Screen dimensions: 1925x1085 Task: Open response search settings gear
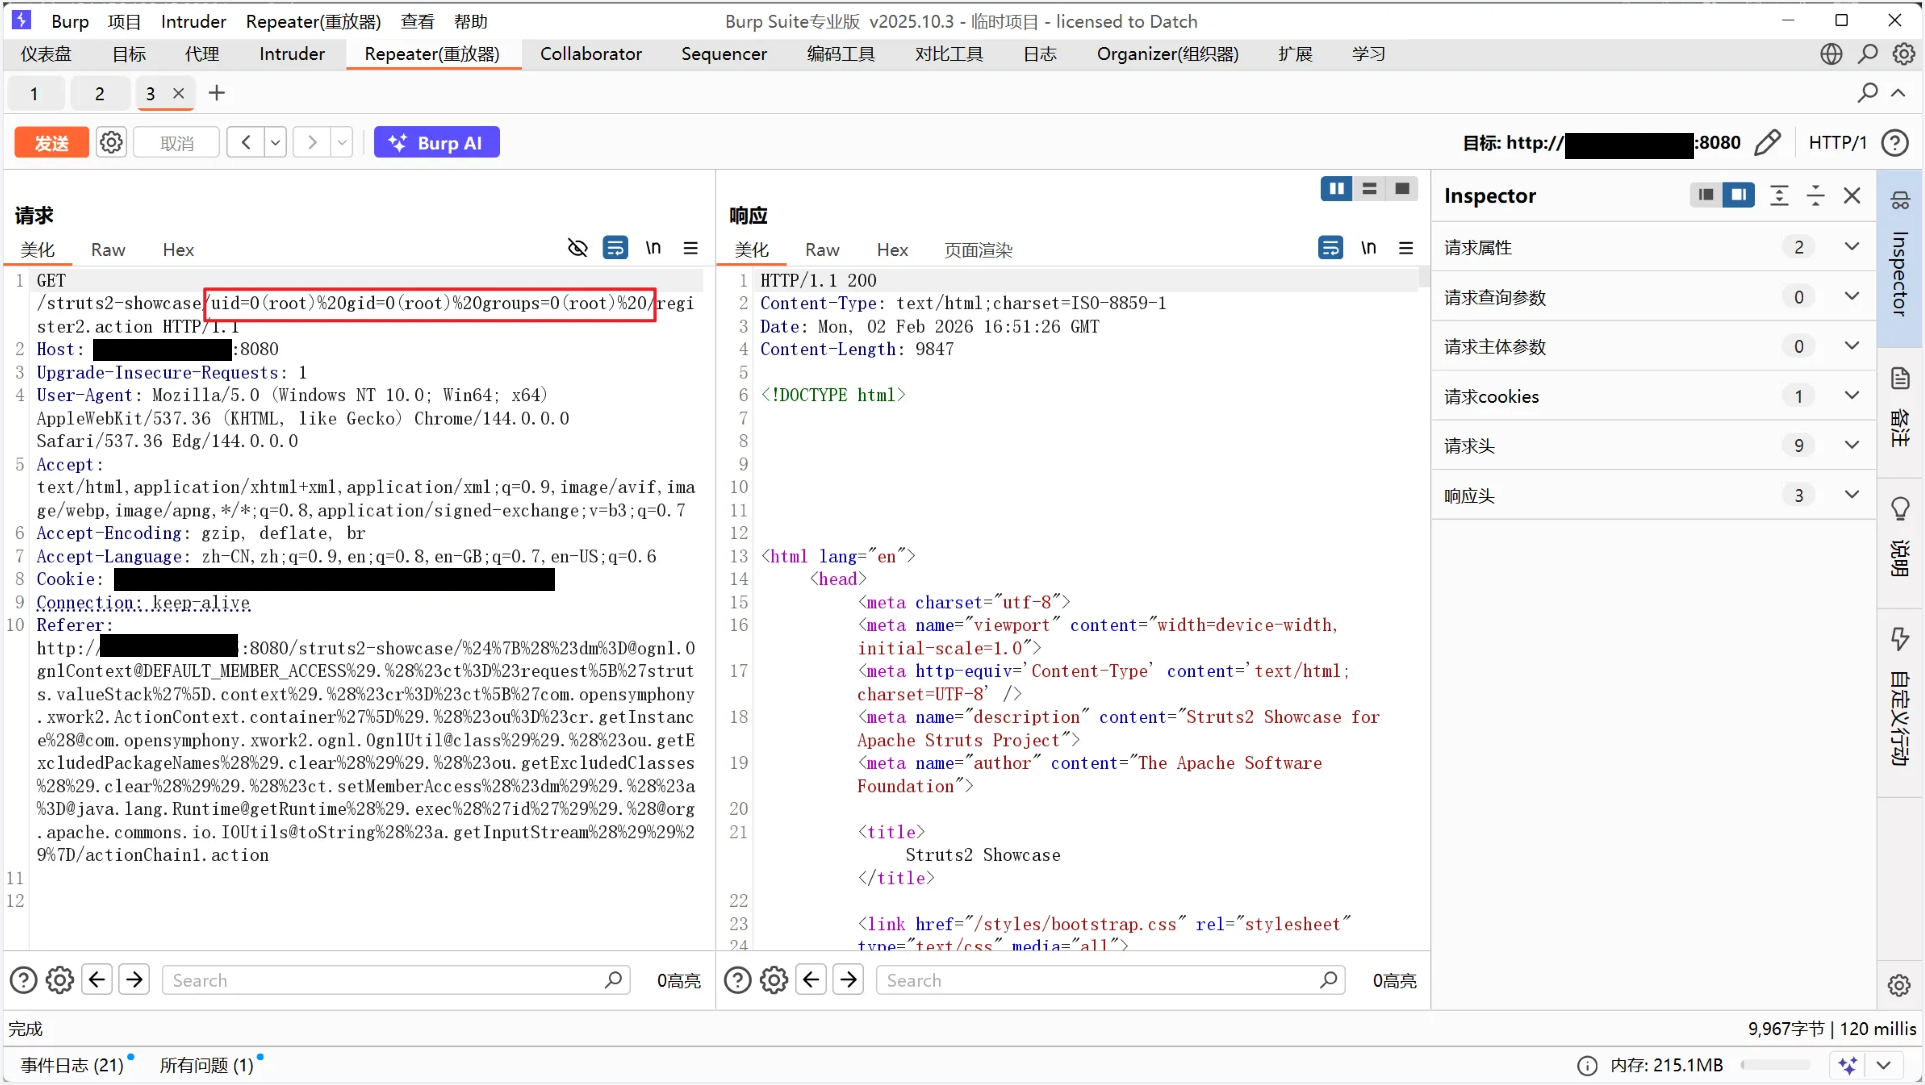[774, 980]
